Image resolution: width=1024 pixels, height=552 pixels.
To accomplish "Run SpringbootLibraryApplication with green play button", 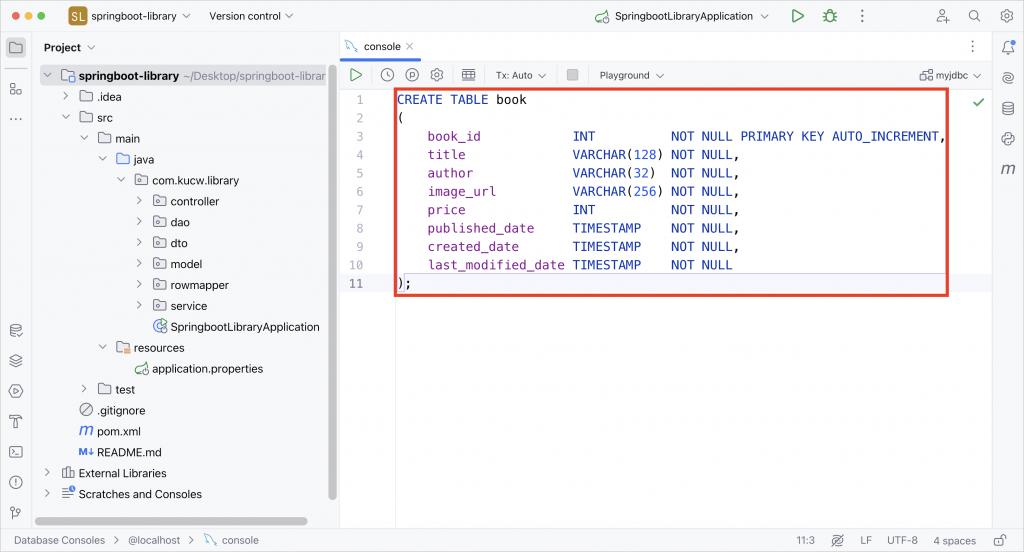I will 797,16.
